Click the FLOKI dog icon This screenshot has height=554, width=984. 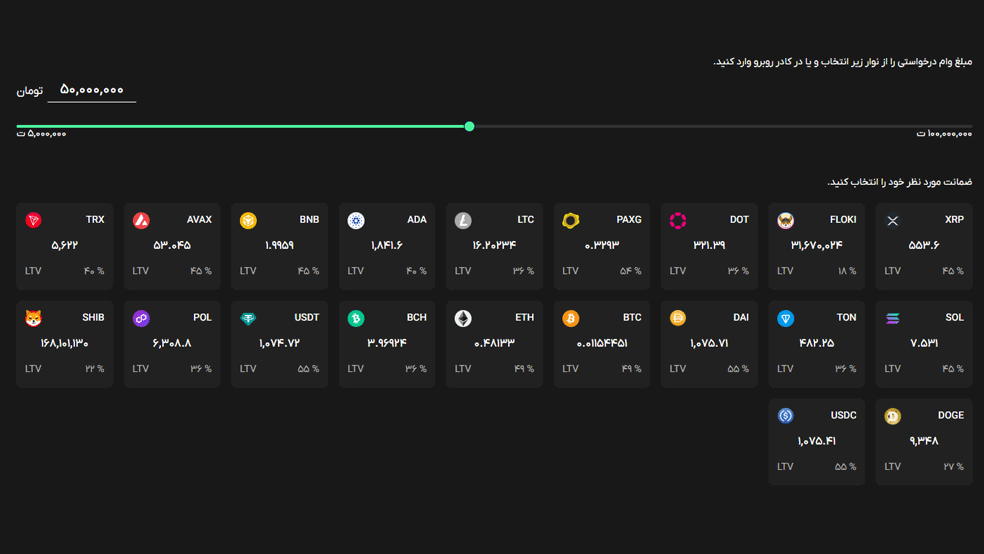coord(786,220)
